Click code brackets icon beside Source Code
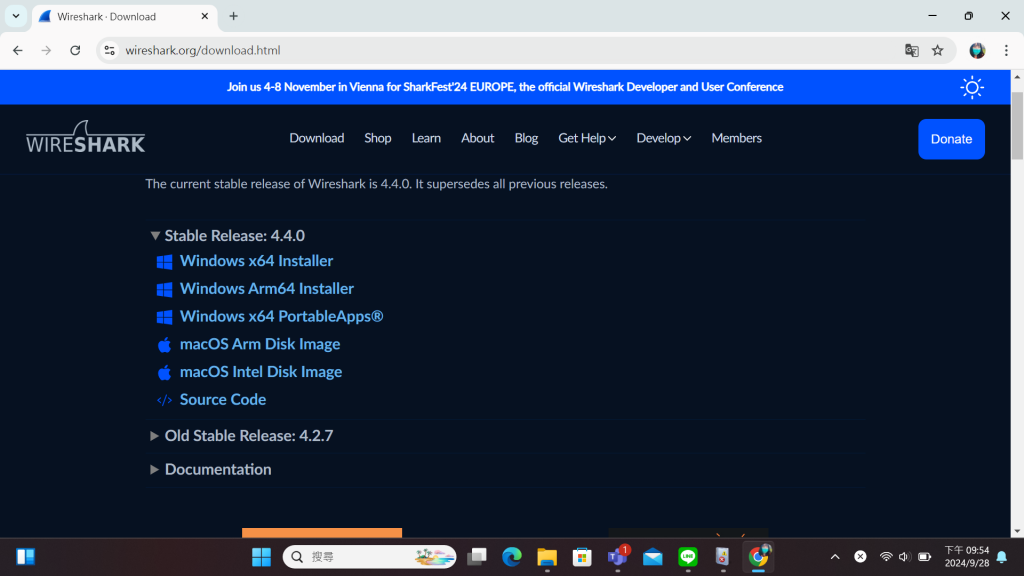1024x576 pixels. pyautogui.click(x=165, y=400)
